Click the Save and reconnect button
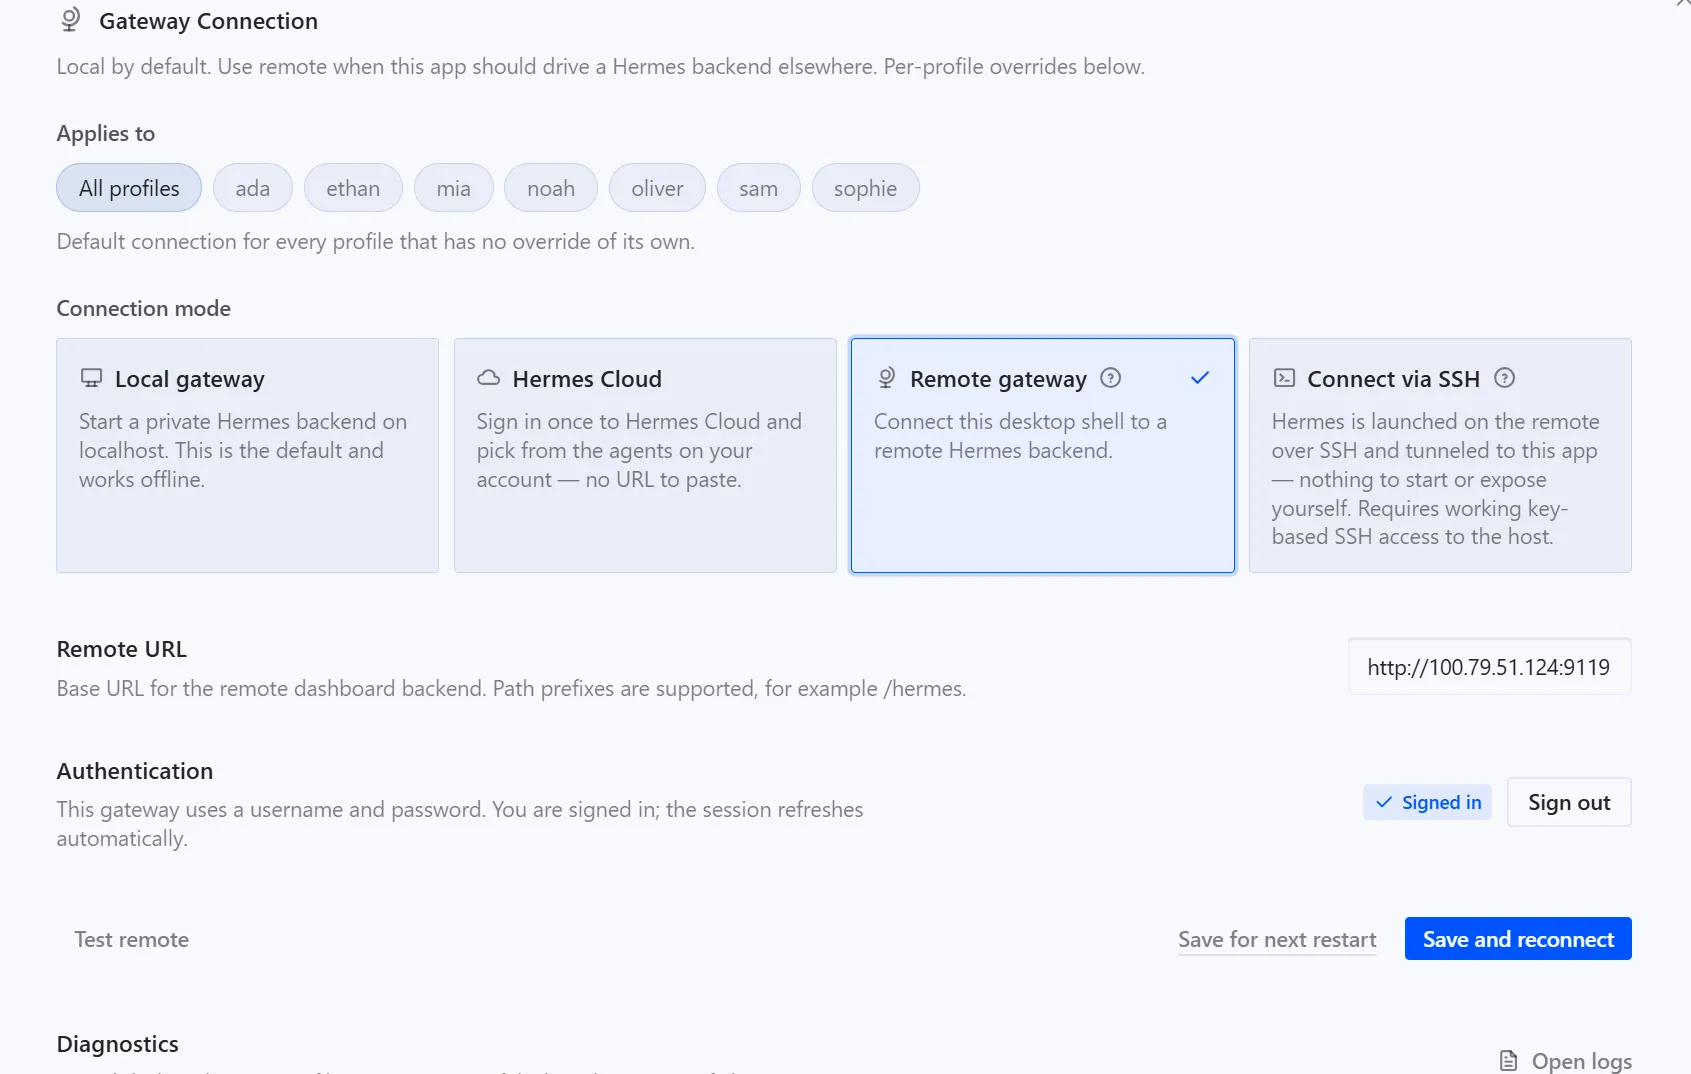This screenshot has width=1691, height=1074. point(1518,939)
